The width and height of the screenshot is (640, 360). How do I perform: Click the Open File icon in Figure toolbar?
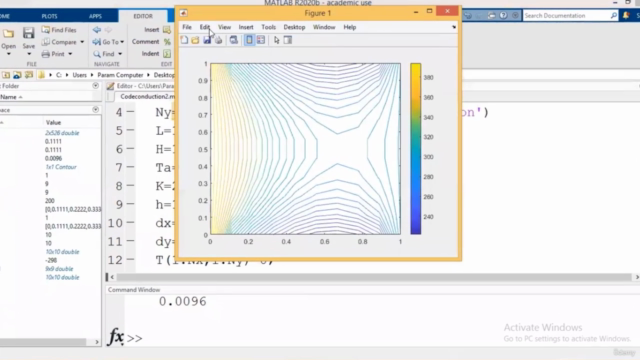[x=196, y=40]
